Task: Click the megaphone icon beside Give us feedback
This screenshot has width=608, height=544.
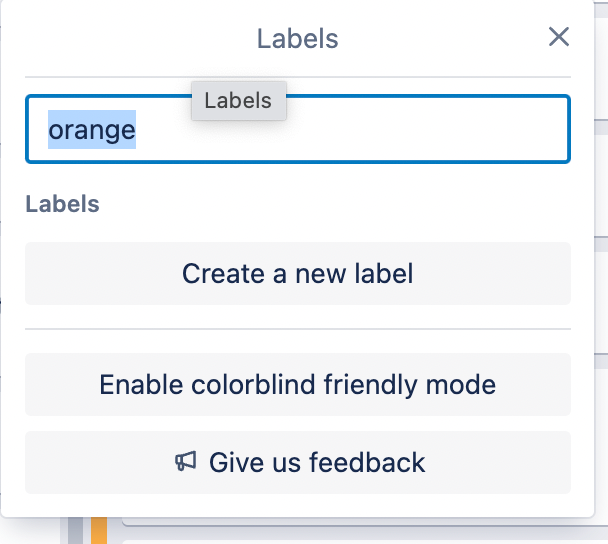Action: pyautogui.click(x=185, y=461)
